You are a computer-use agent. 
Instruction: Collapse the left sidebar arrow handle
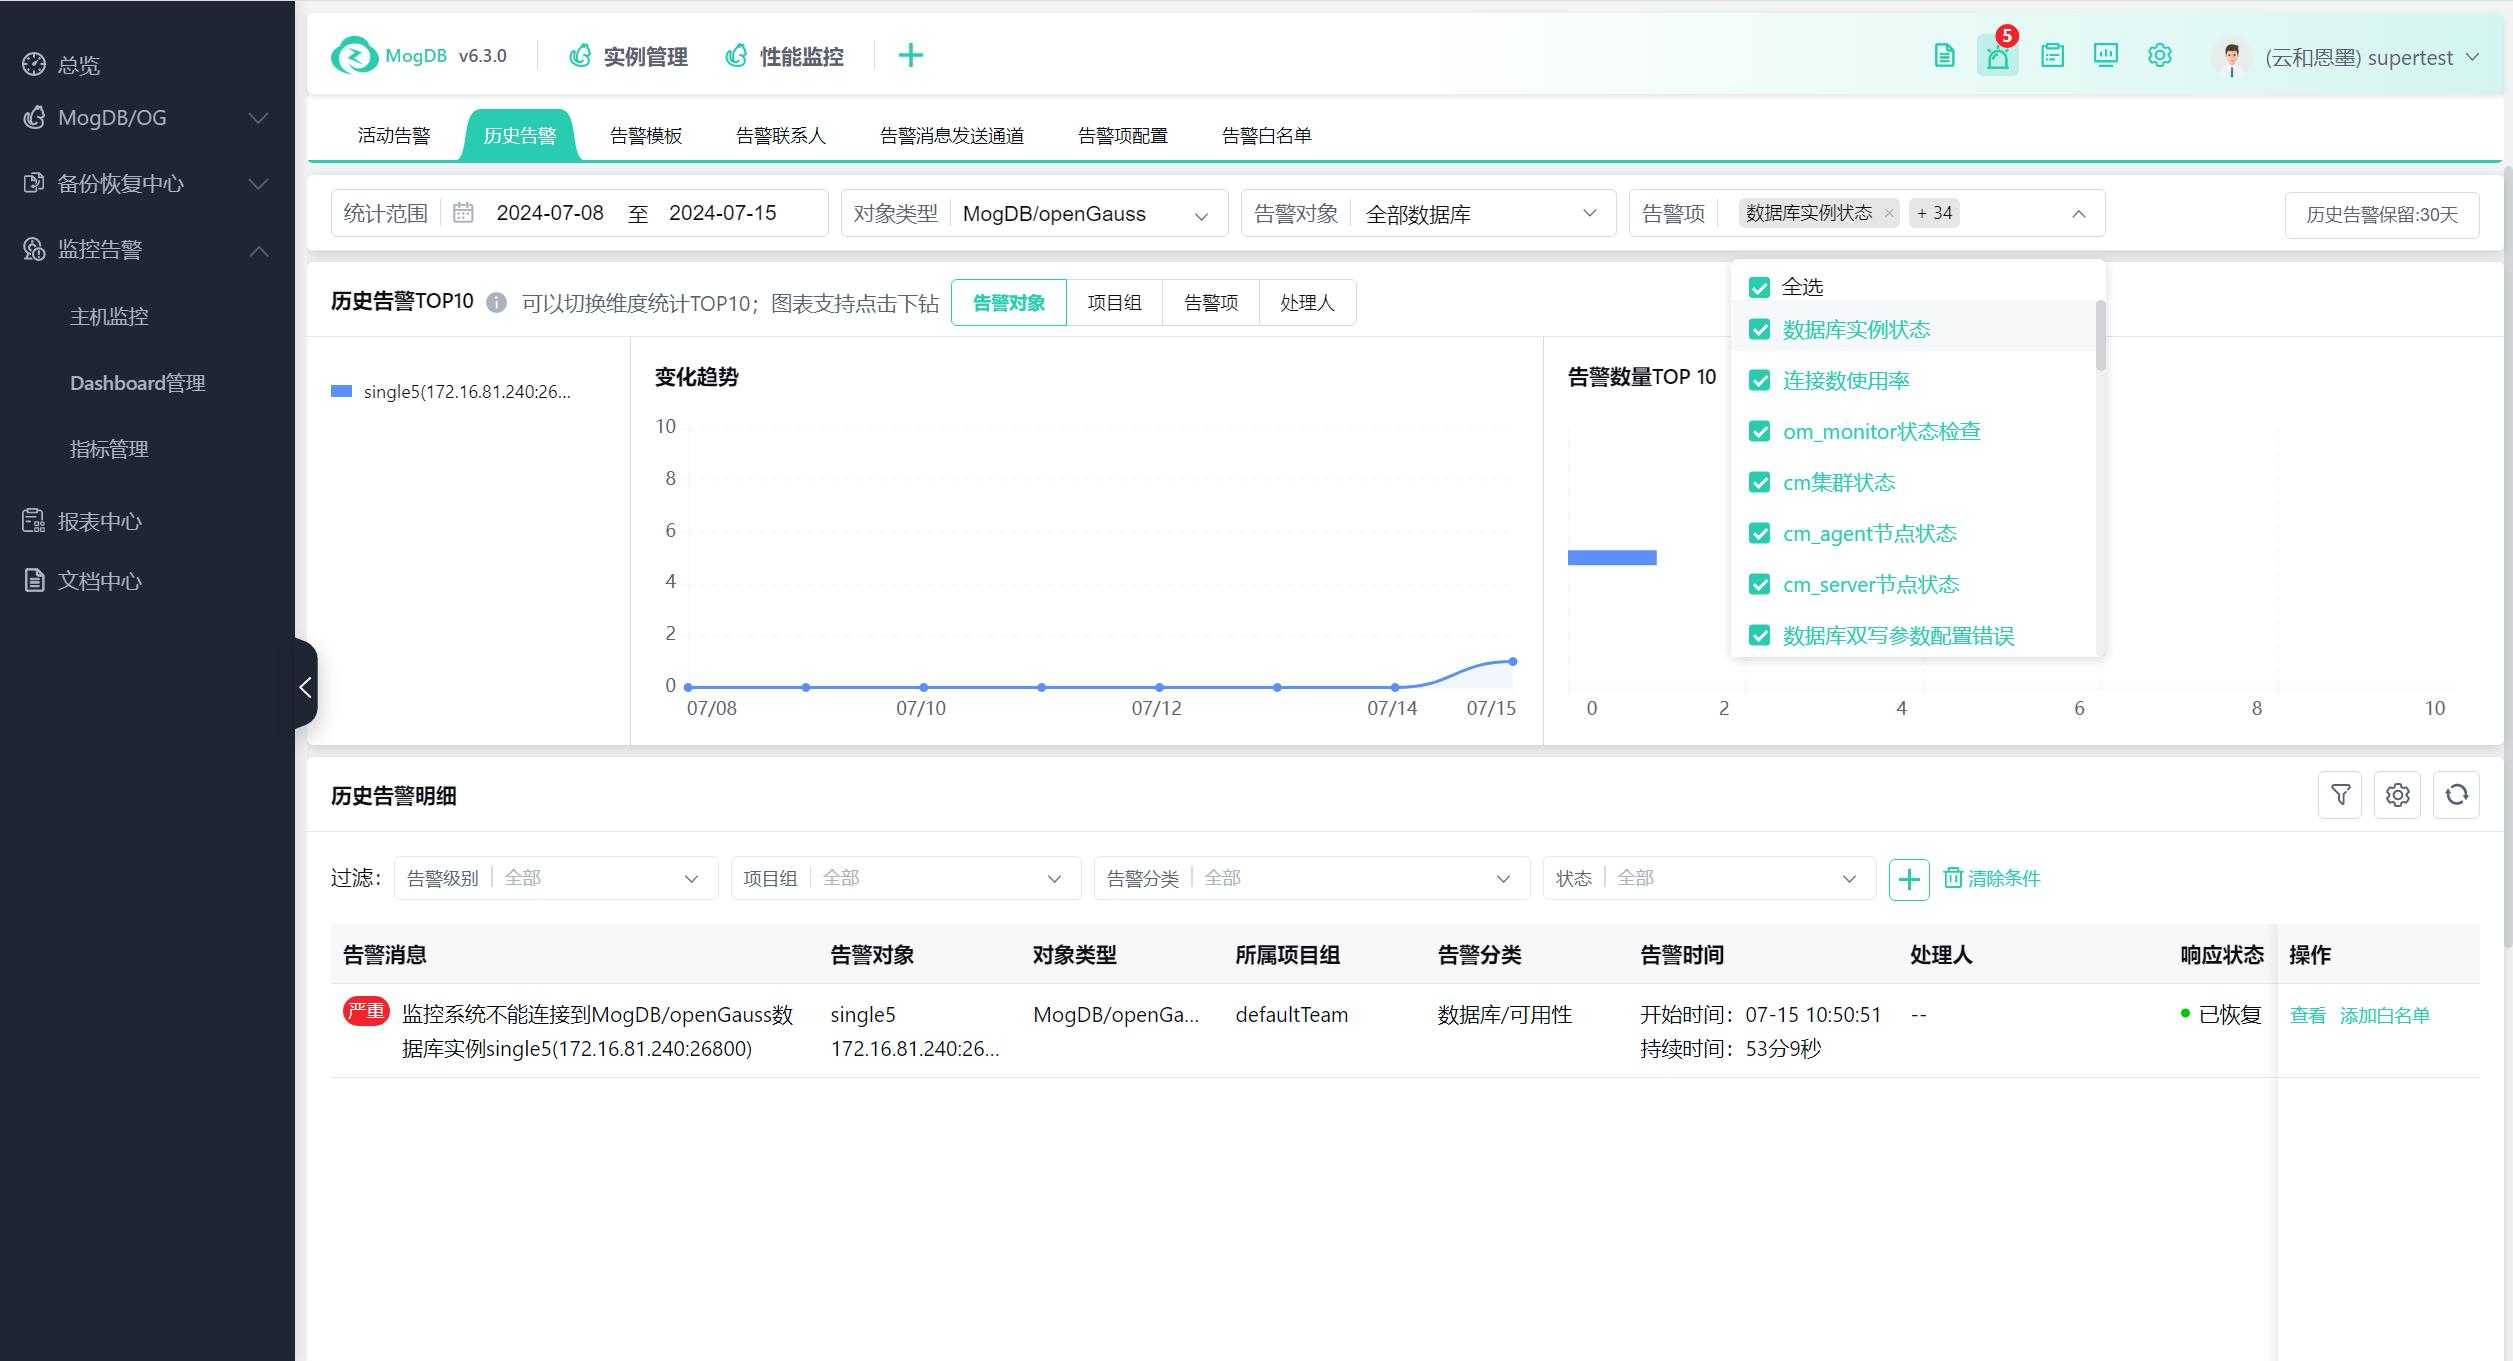pyautogui.click(x=306, y=685)
